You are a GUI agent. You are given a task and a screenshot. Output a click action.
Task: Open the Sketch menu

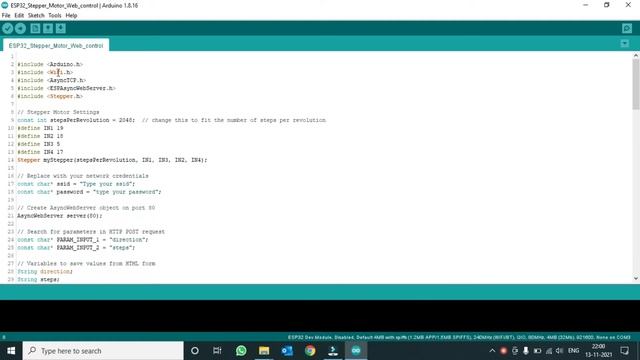[36, 16]
